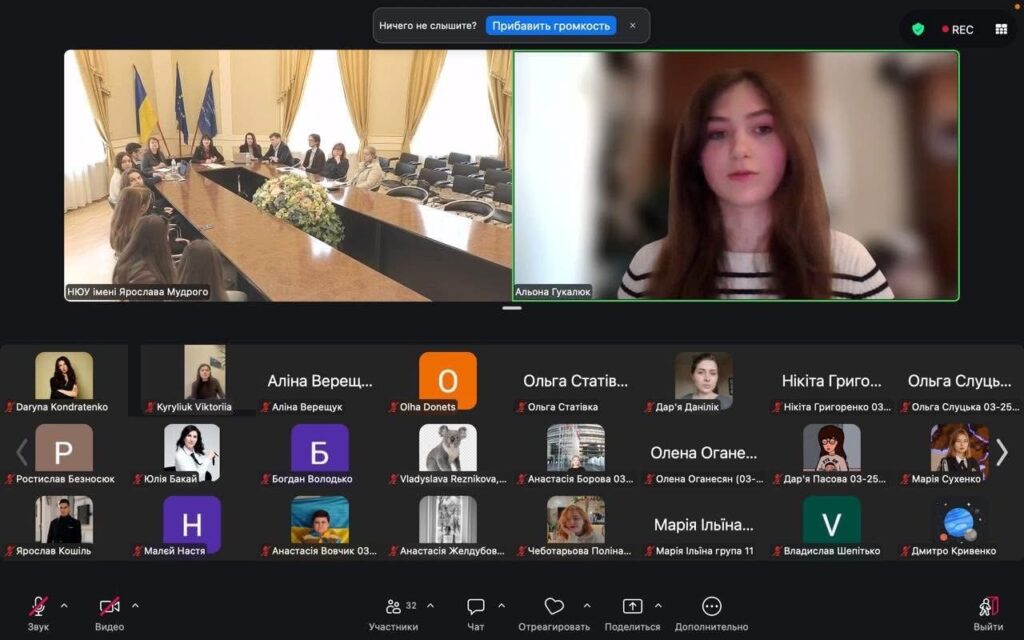Toggle the muted microphone (Звук) button
This screenshot has width=1024, height=640.
[x=38, y=606]
